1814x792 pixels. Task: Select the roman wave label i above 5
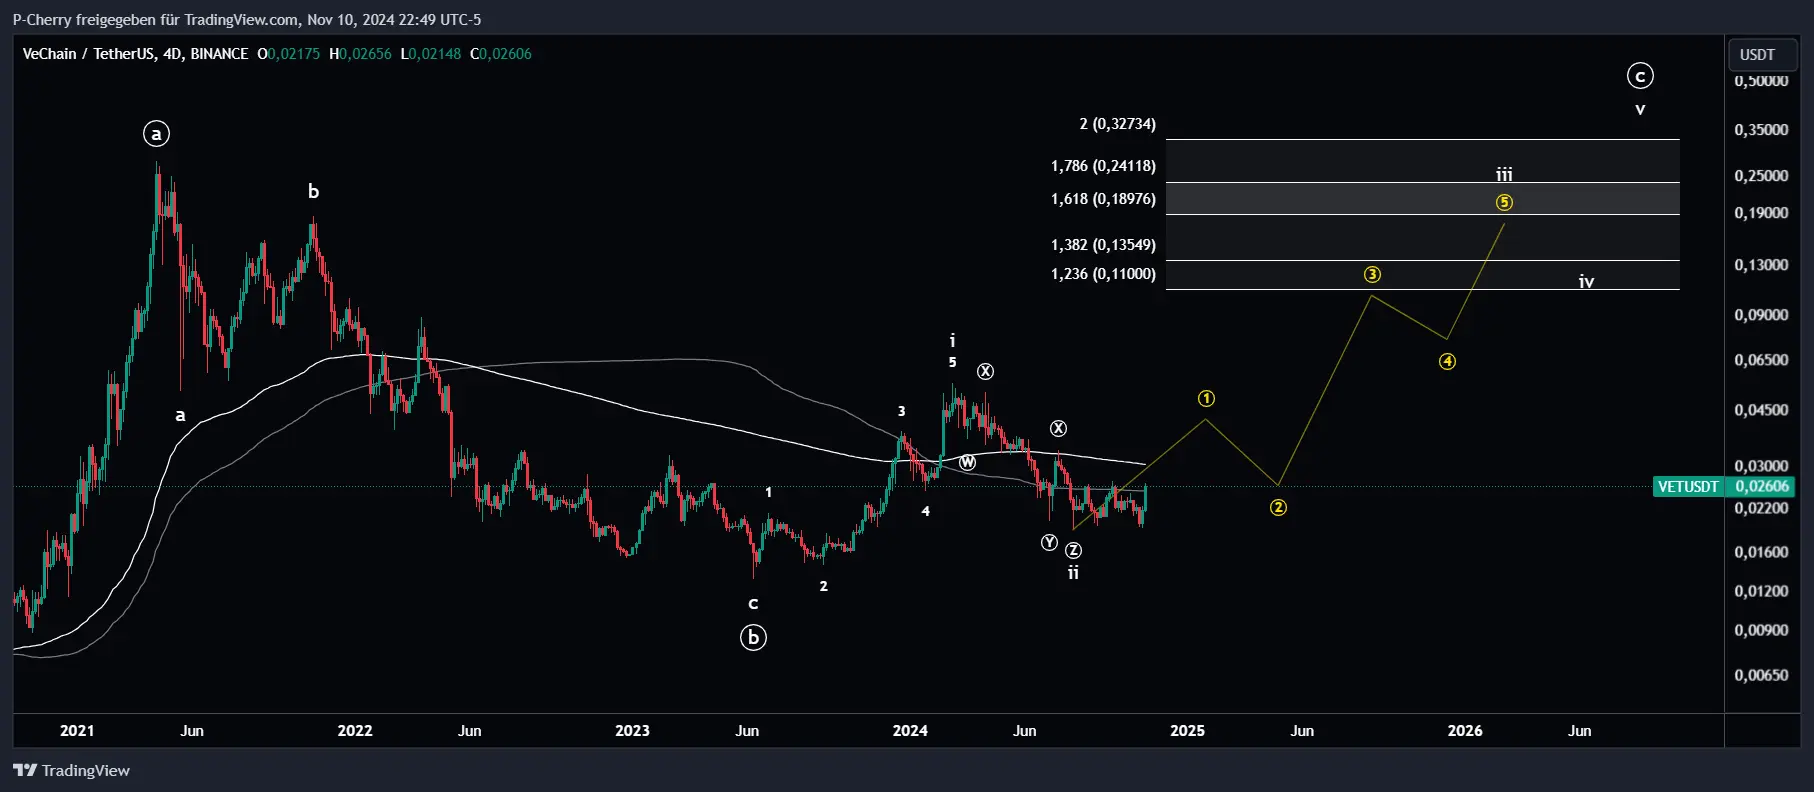pos(952,341)
